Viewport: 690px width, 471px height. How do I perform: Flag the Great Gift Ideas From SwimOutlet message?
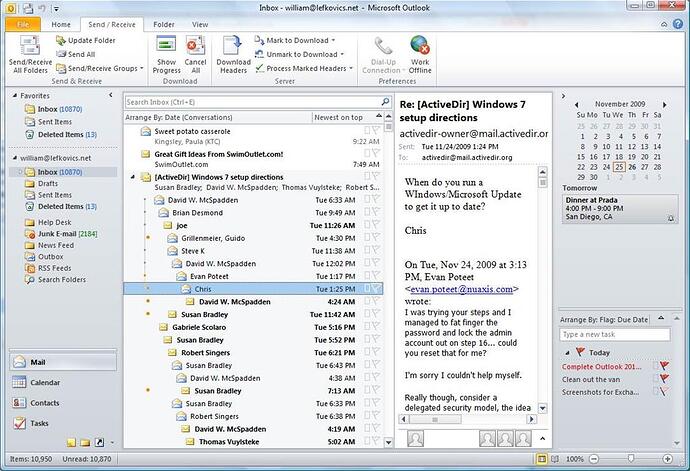[376, 153]
